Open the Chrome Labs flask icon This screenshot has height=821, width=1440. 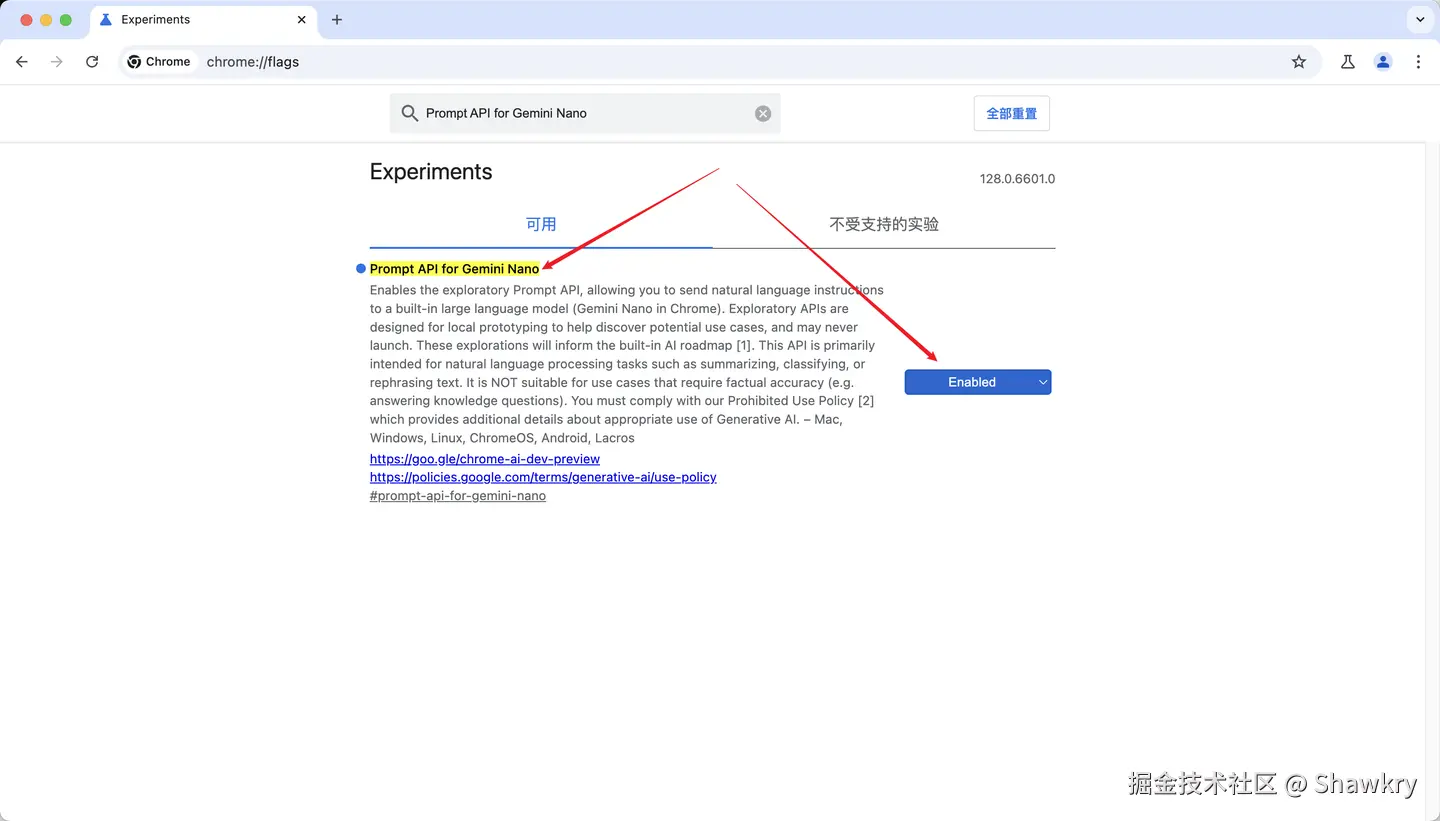[x=1348, y=62]
